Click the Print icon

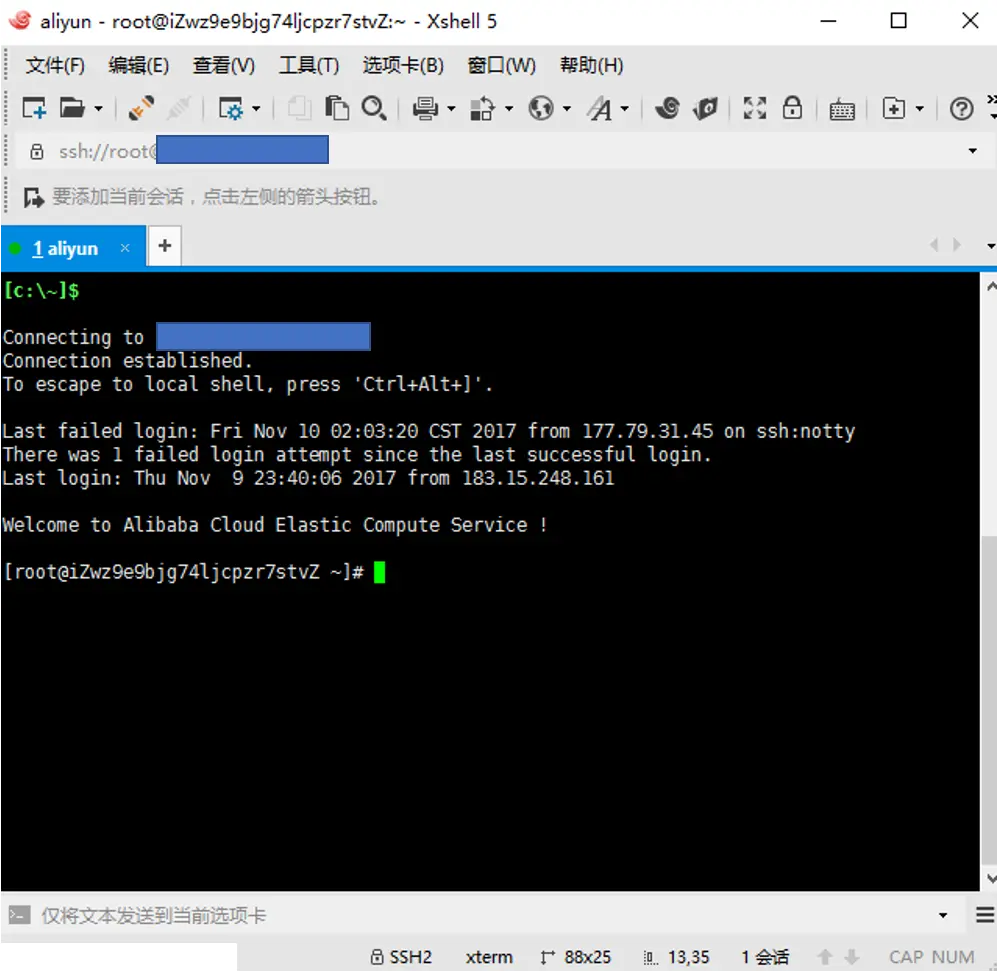click(425, 109)
